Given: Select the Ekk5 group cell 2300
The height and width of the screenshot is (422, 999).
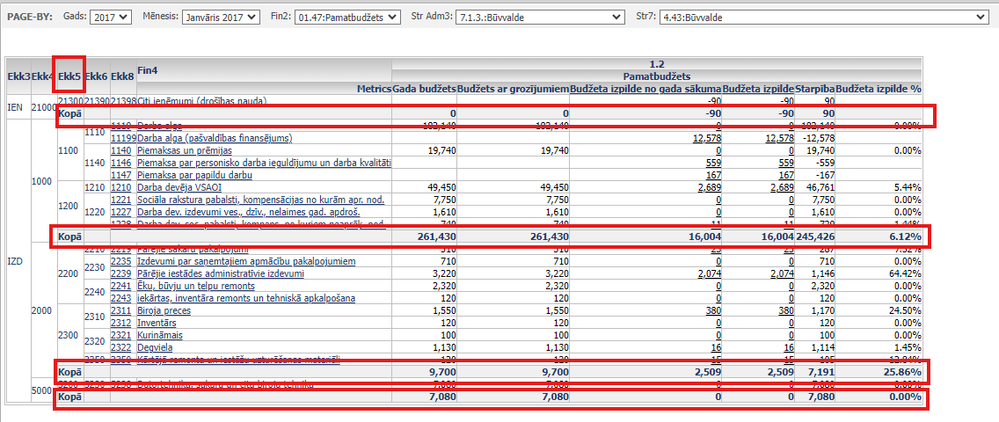Looking at the screenshot, I should [70, 335].
